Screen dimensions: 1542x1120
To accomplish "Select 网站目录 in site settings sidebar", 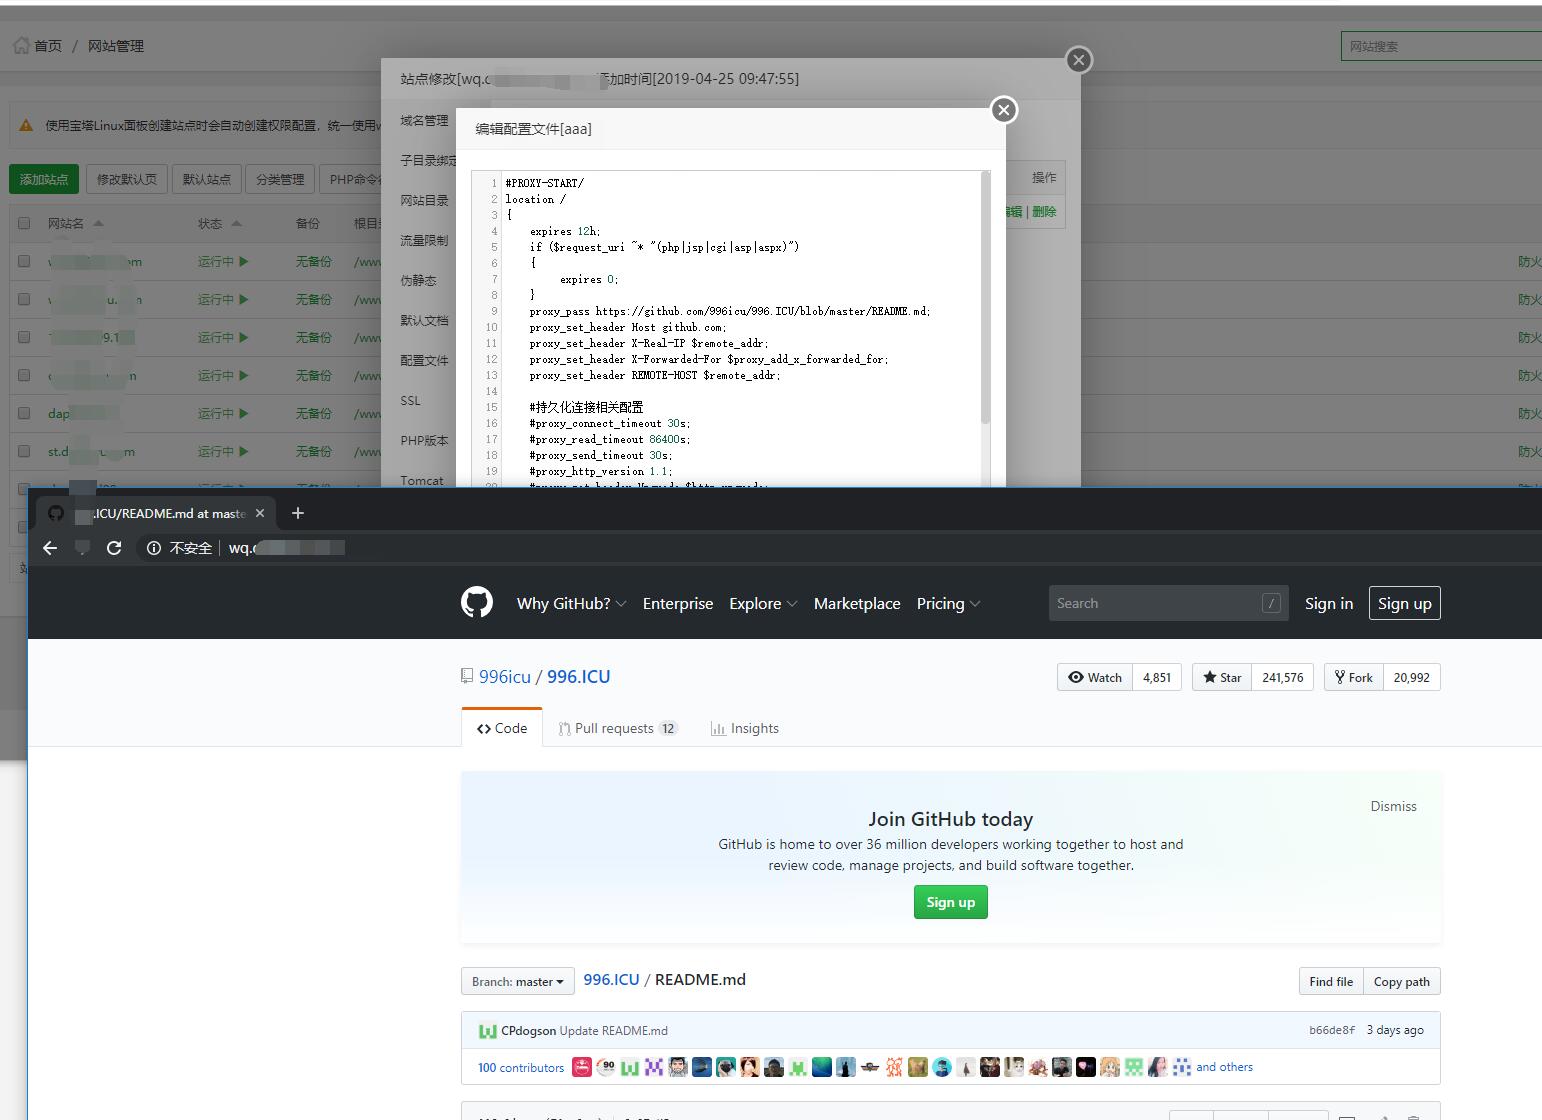I will pyautogui.click(x=425, y=200).
